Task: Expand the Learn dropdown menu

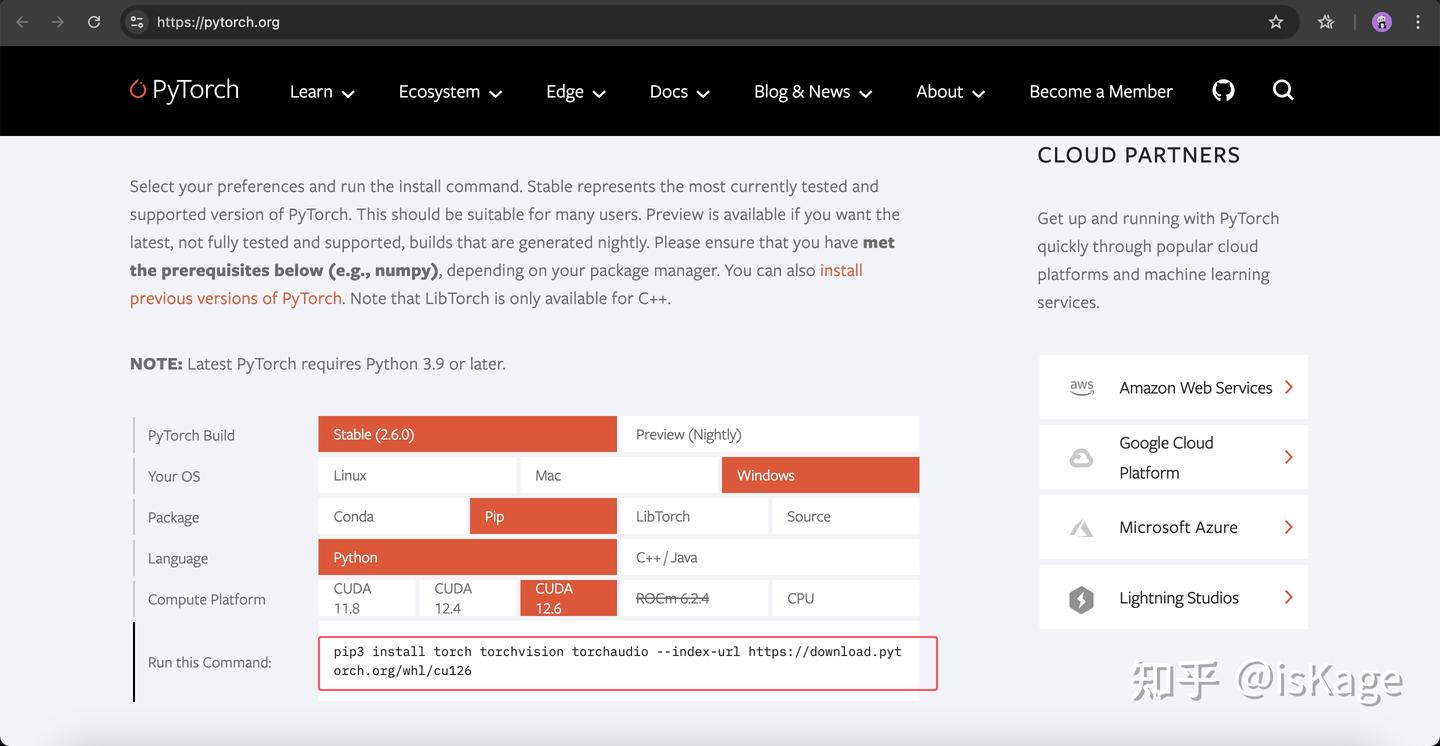Action: (x=322, y=92)
